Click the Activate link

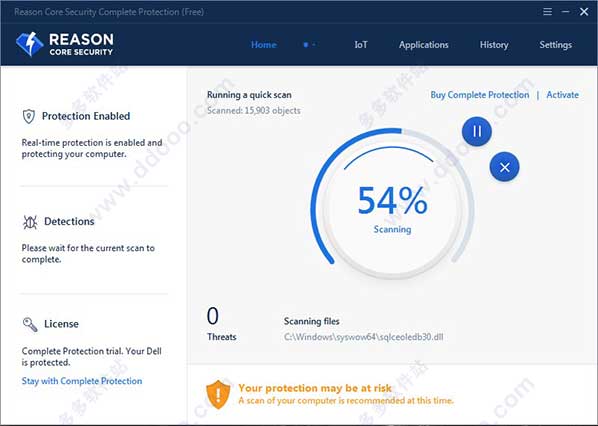[563, 95]
